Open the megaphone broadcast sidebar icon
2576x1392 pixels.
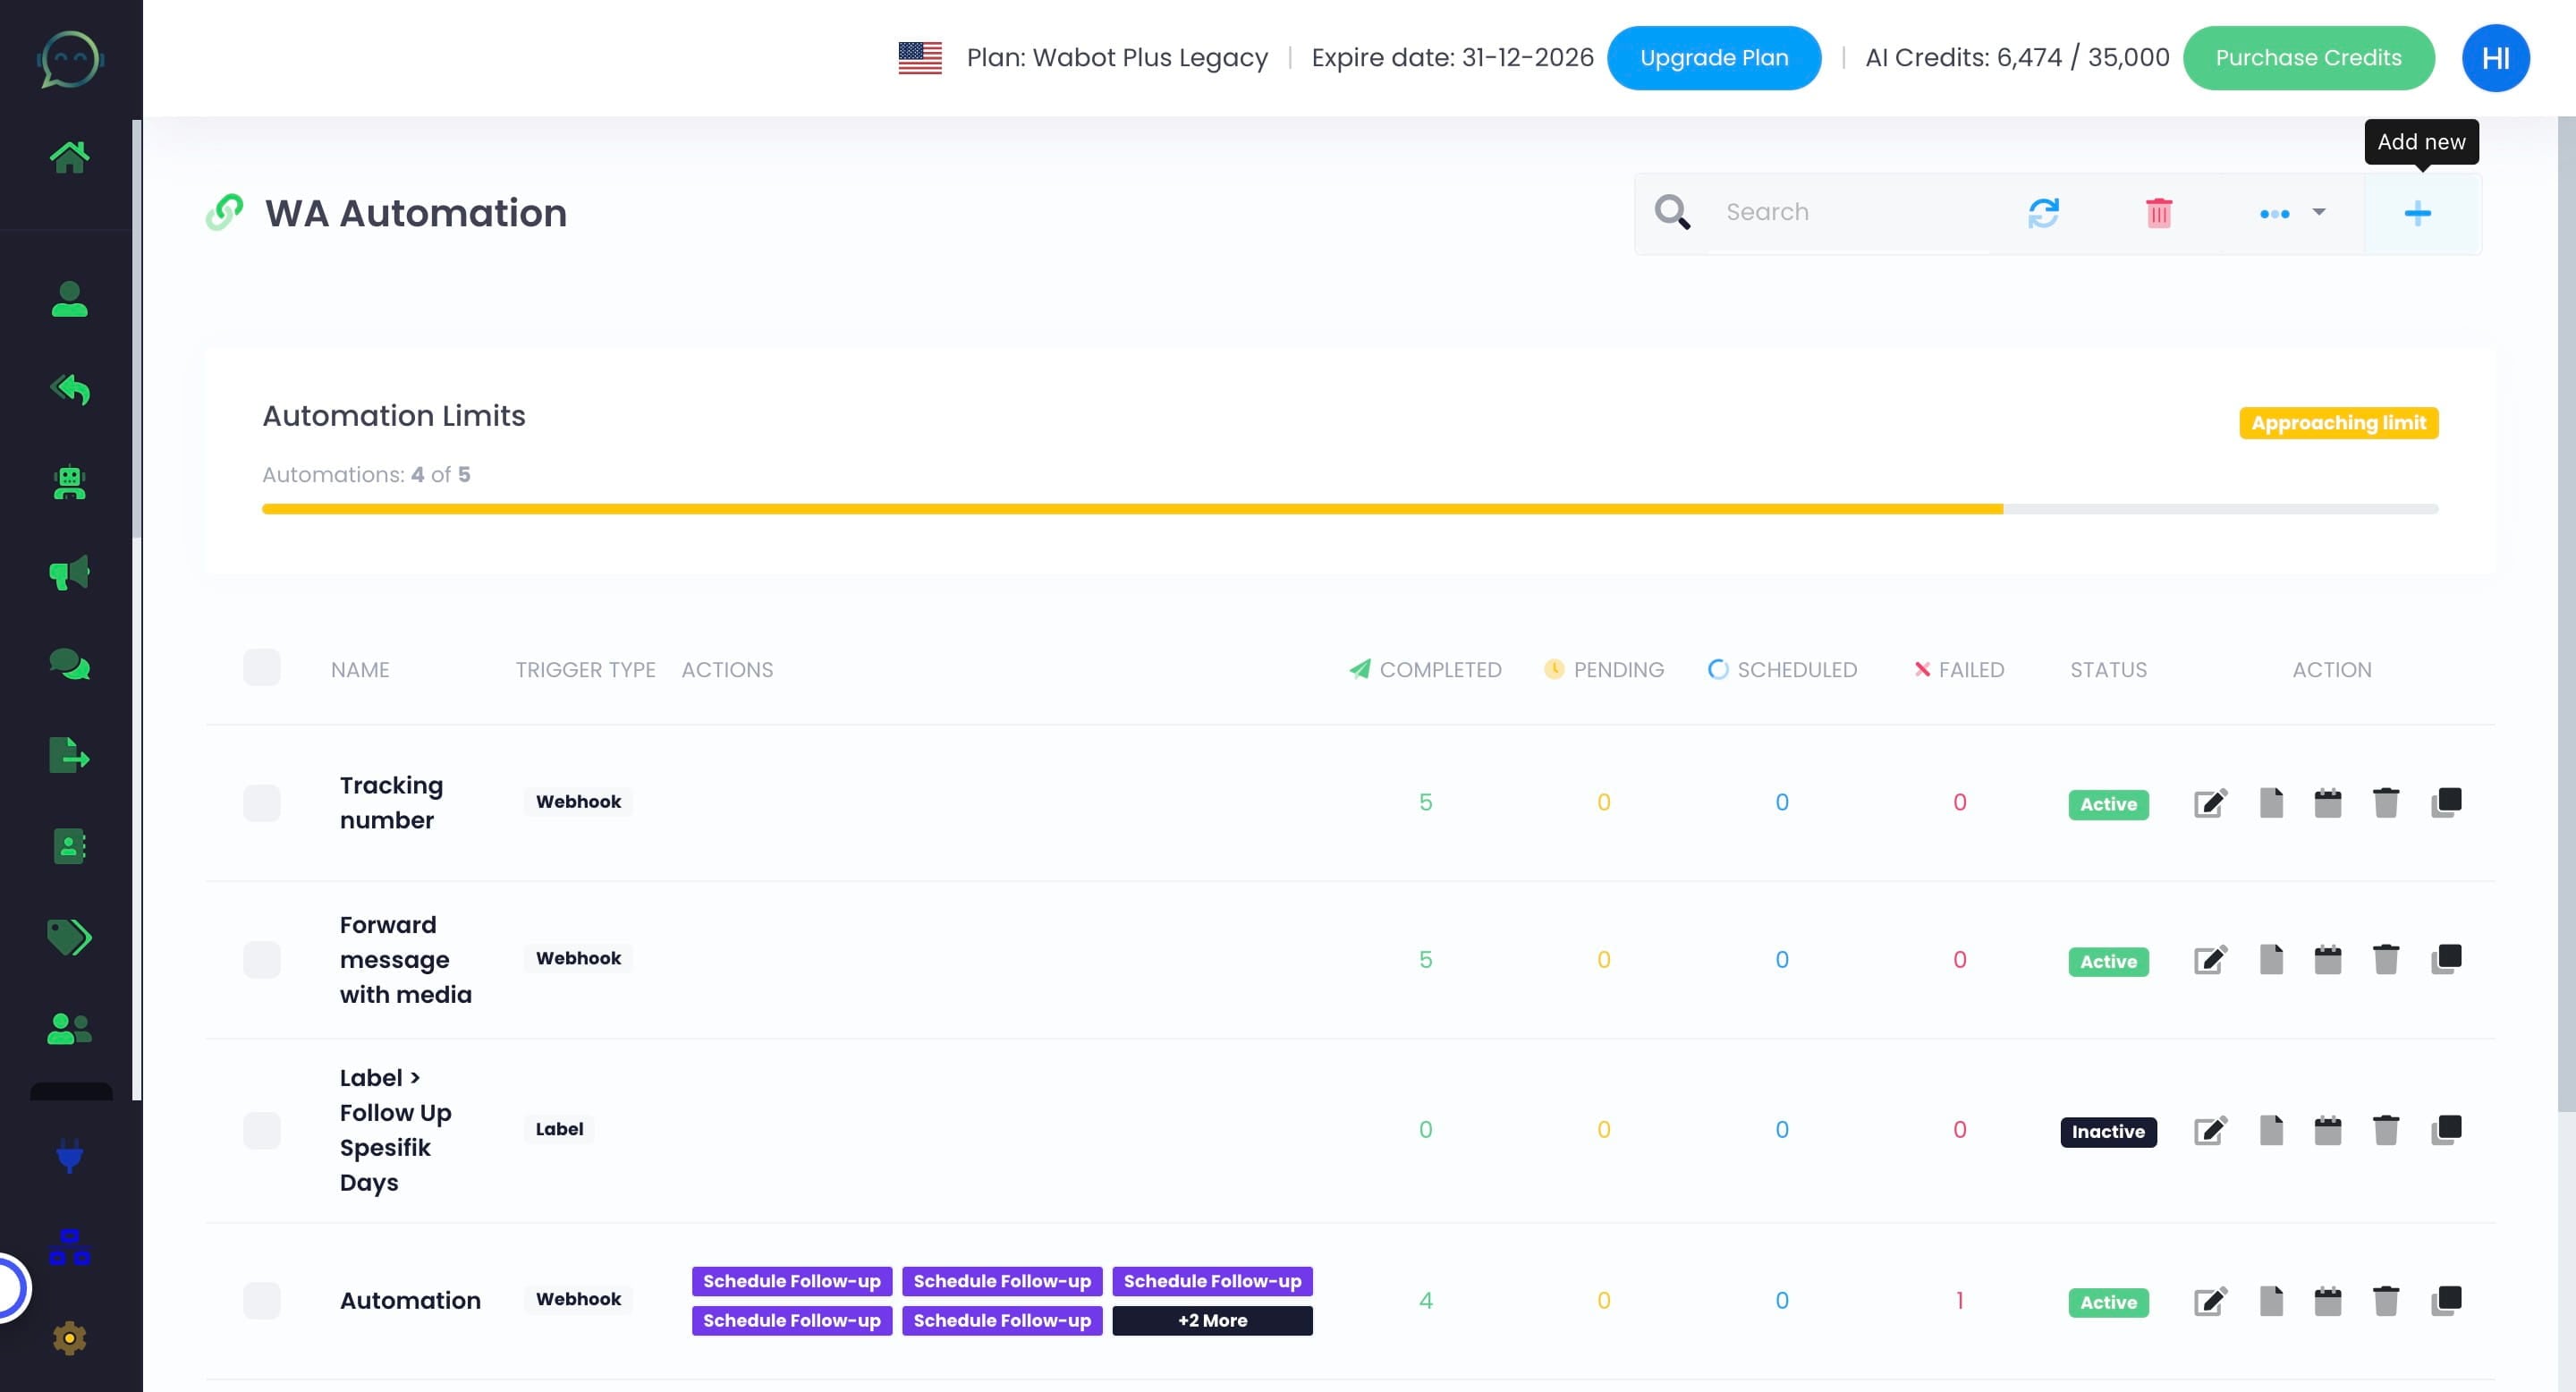pyautogui.click(x=69, y=573)
